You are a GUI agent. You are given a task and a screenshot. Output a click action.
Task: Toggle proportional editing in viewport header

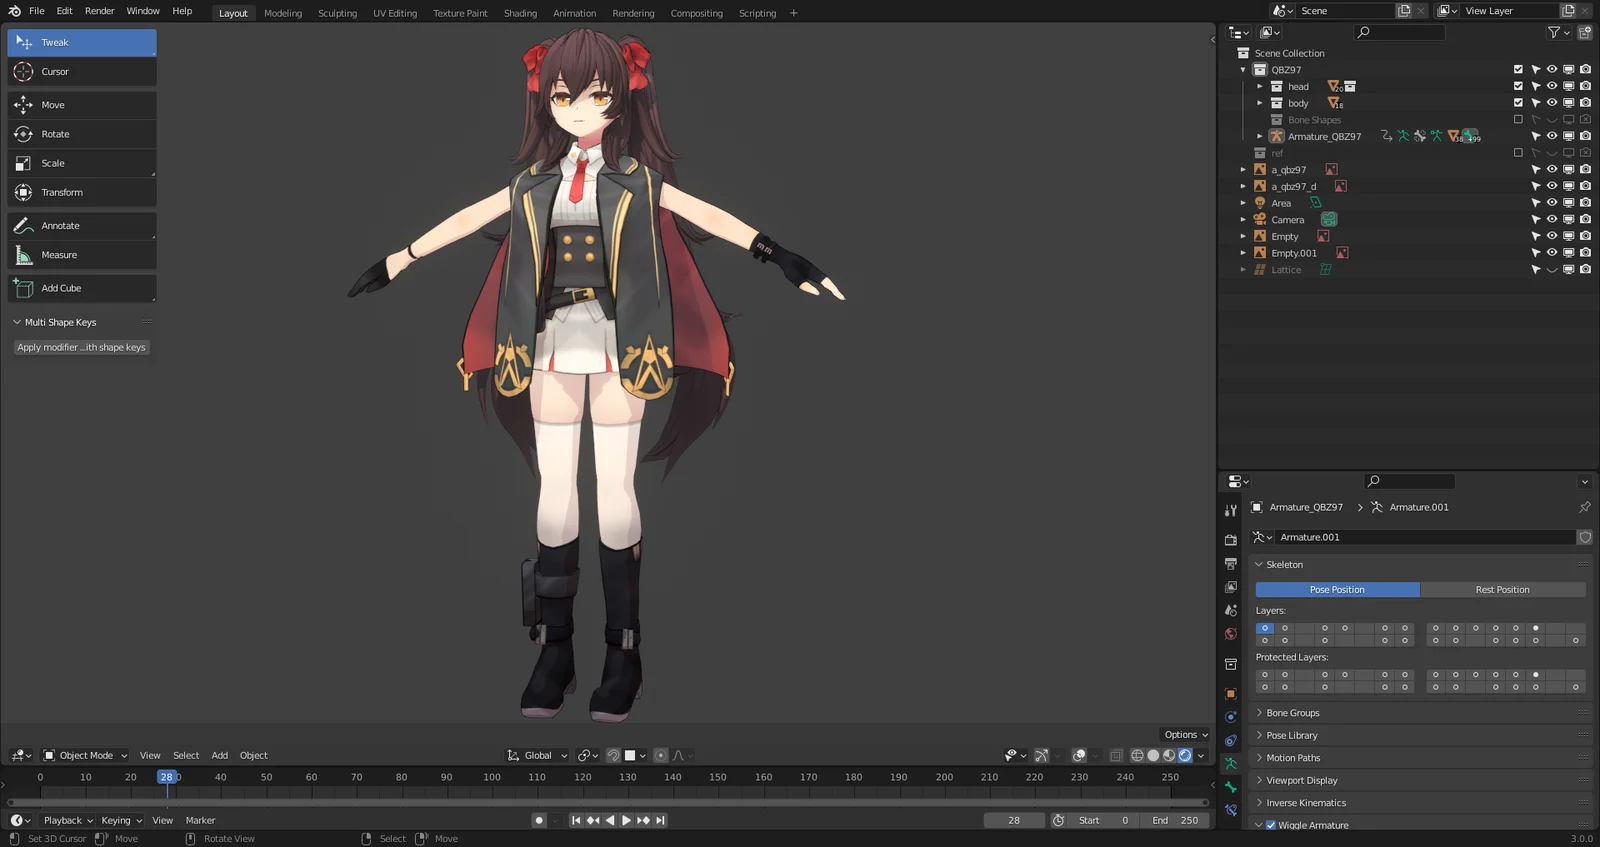(x=661, y=755)
